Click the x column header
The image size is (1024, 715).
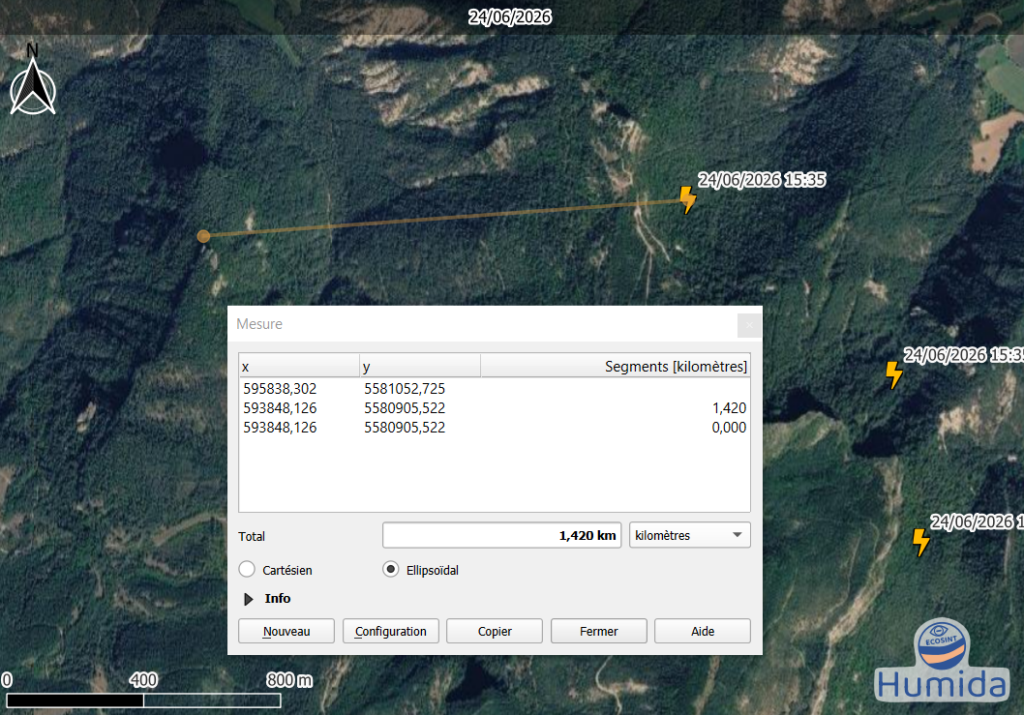299,366
